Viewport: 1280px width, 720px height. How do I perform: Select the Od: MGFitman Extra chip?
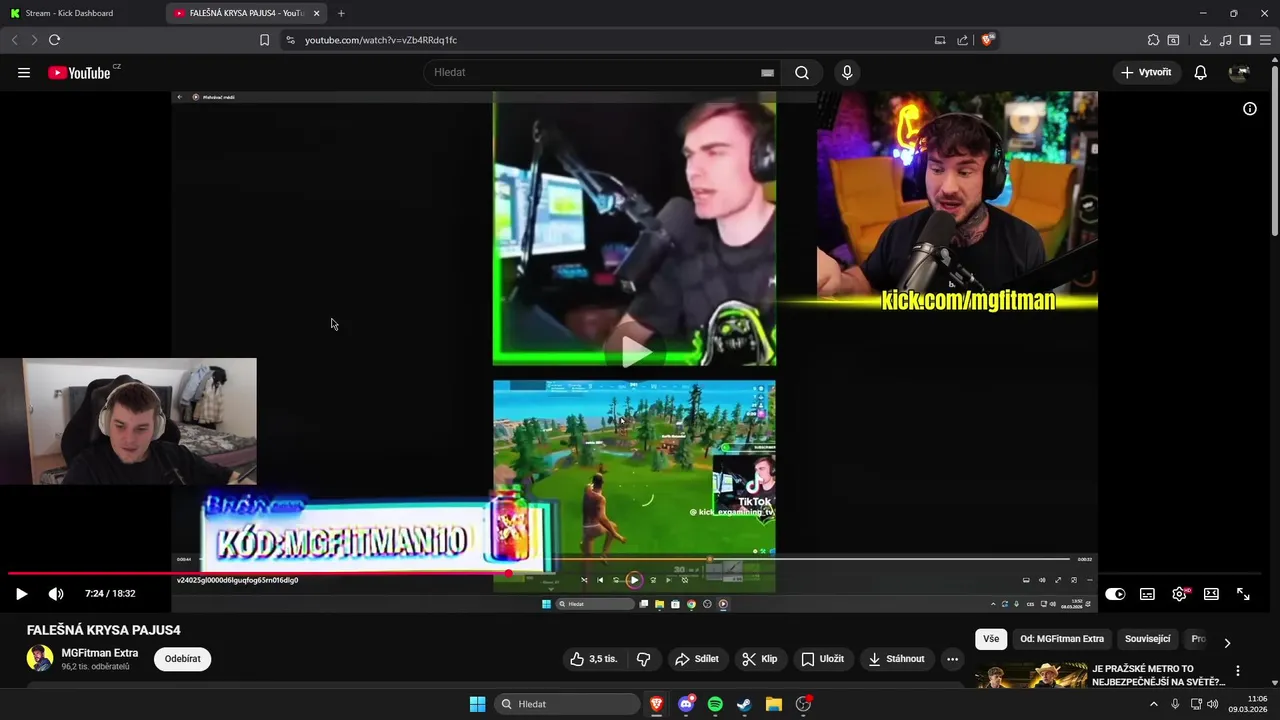[1062, 639]
